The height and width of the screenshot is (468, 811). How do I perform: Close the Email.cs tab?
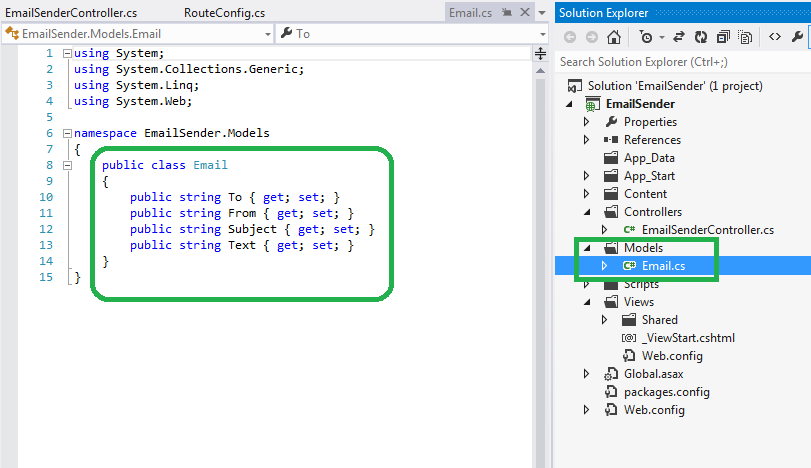pyautogui.click(x=525, y=12)
